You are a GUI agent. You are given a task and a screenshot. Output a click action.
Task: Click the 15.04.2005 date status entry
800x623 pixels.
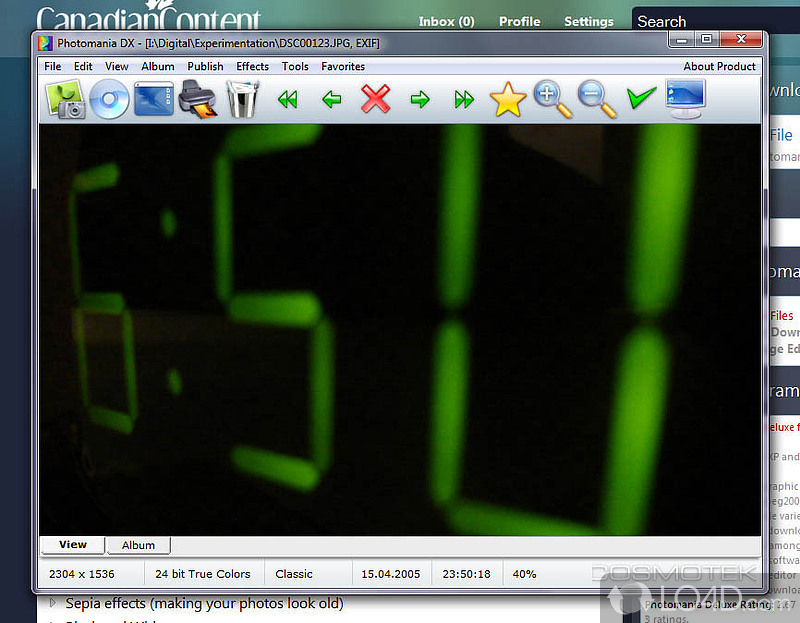[x=391, y=574]
